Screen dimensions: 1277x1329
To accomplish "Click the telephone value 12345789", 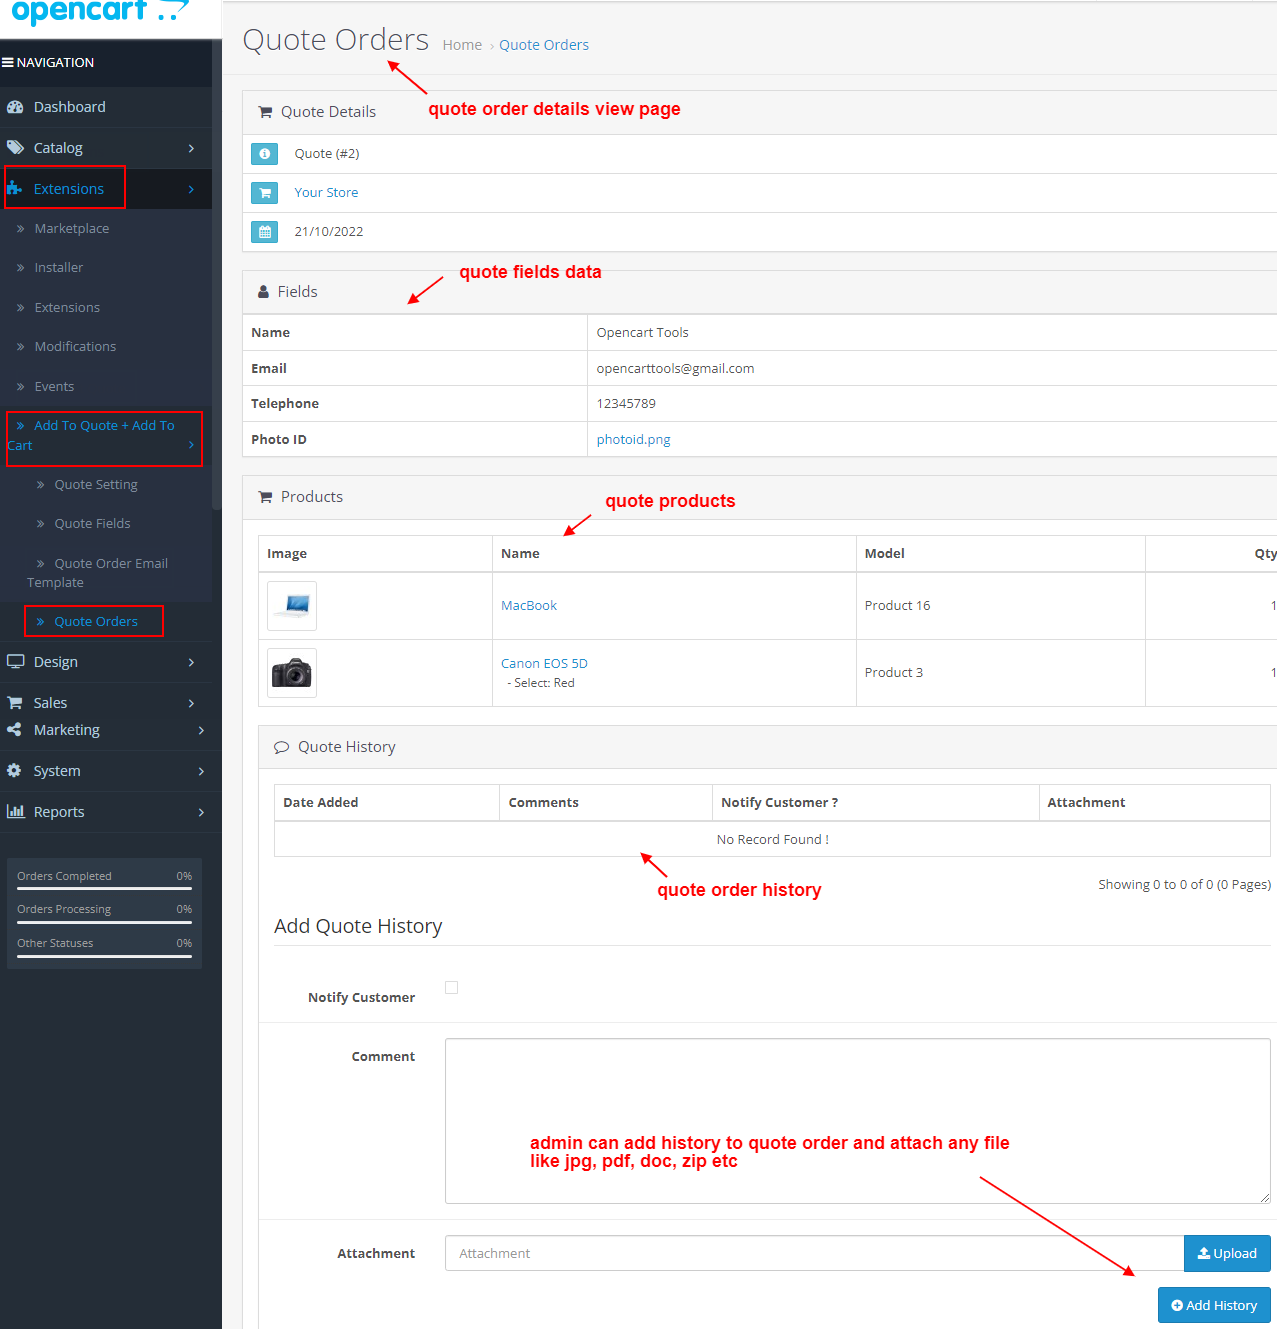I will (x=626, y=404).
